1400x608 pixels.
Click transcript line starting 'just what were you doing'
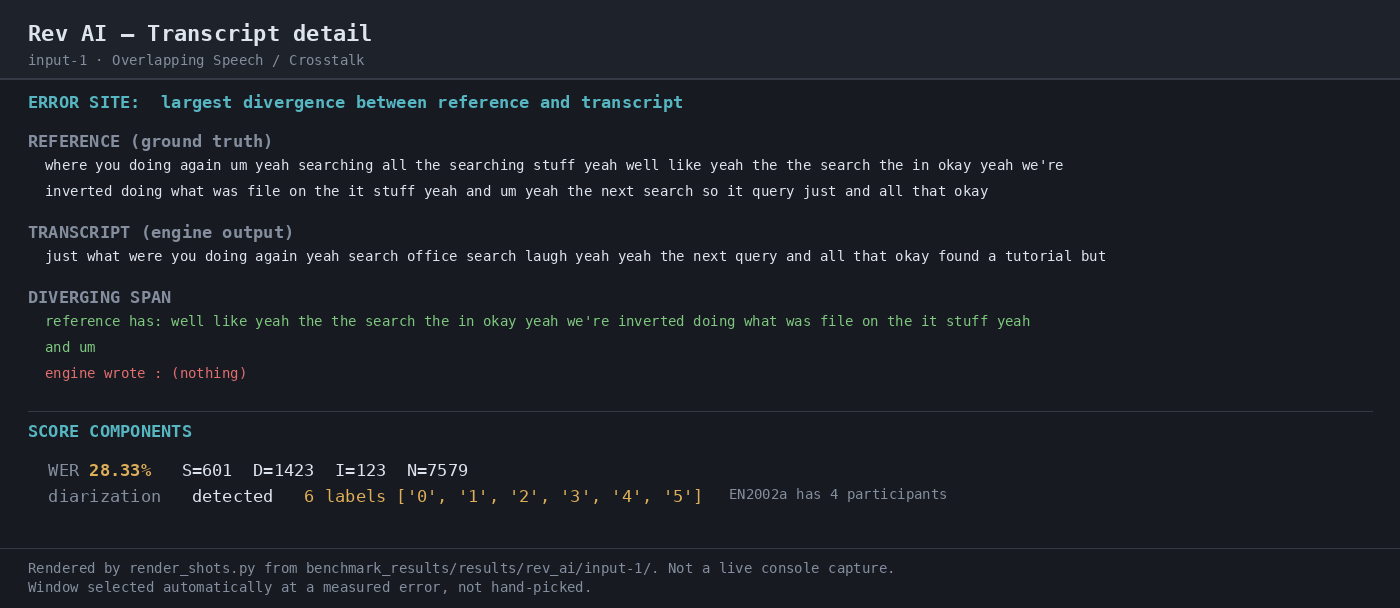pos(575,257)
